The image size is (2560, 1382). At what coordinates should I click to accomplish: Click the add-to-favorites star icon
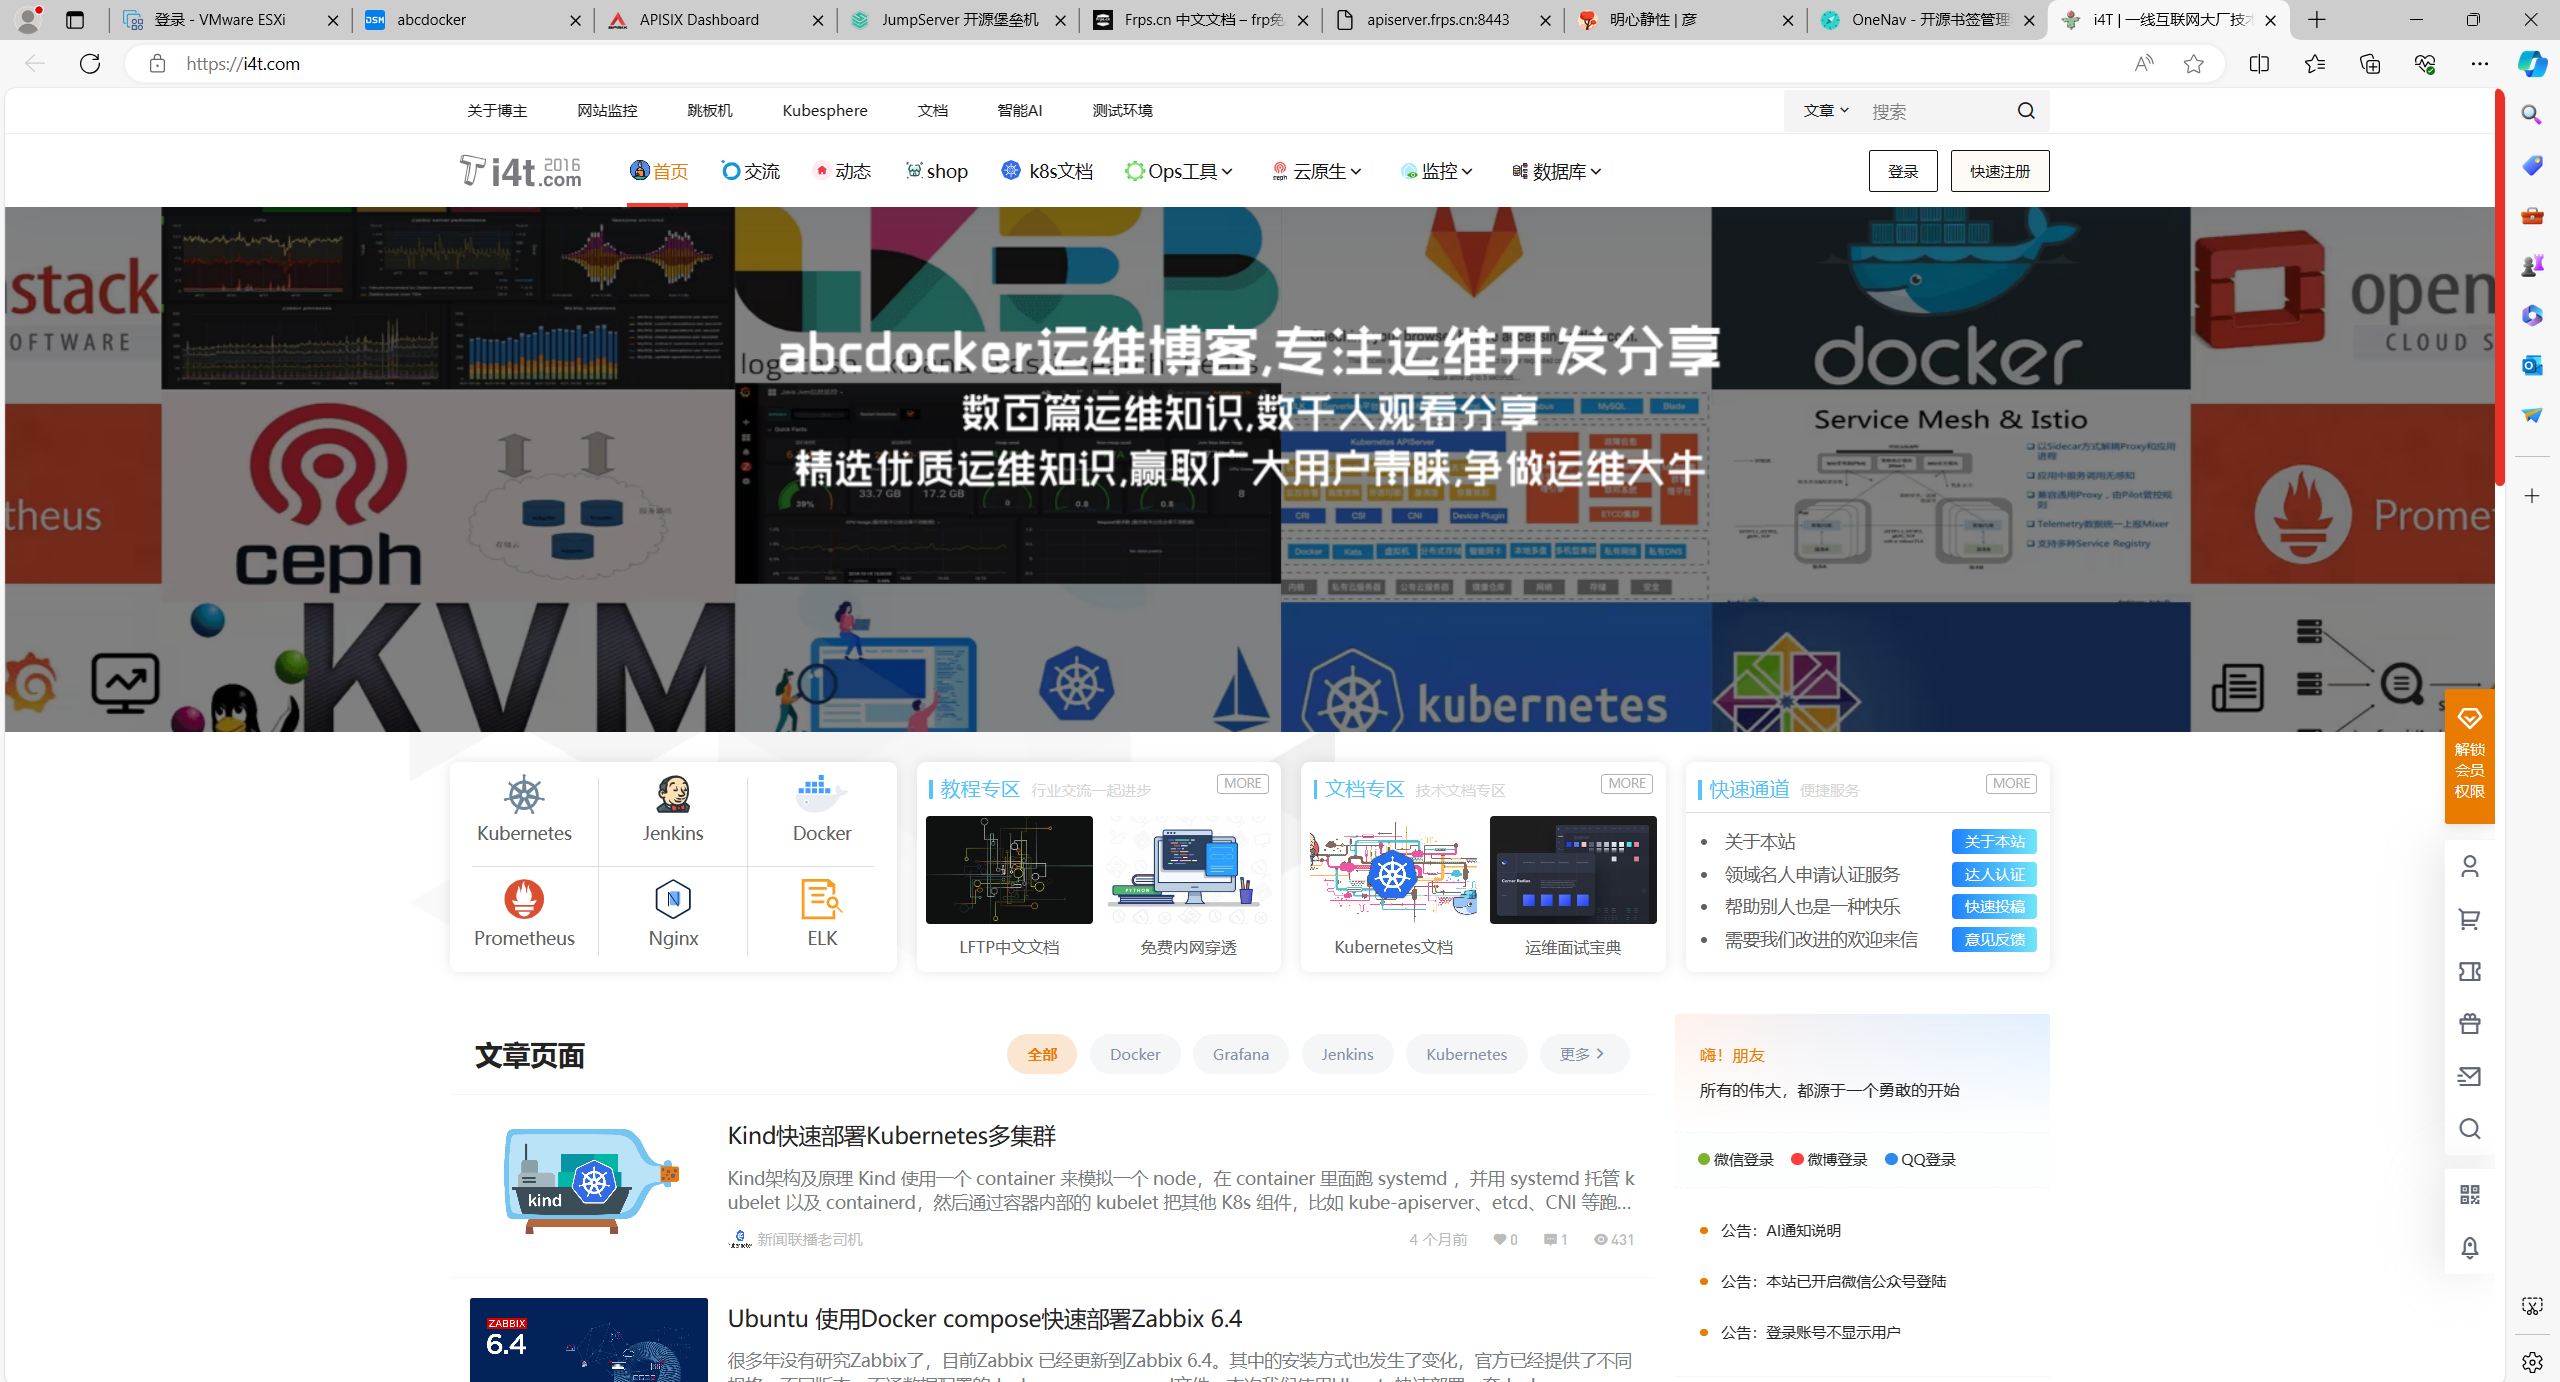pyautogui.click(x=2193, y=64)
